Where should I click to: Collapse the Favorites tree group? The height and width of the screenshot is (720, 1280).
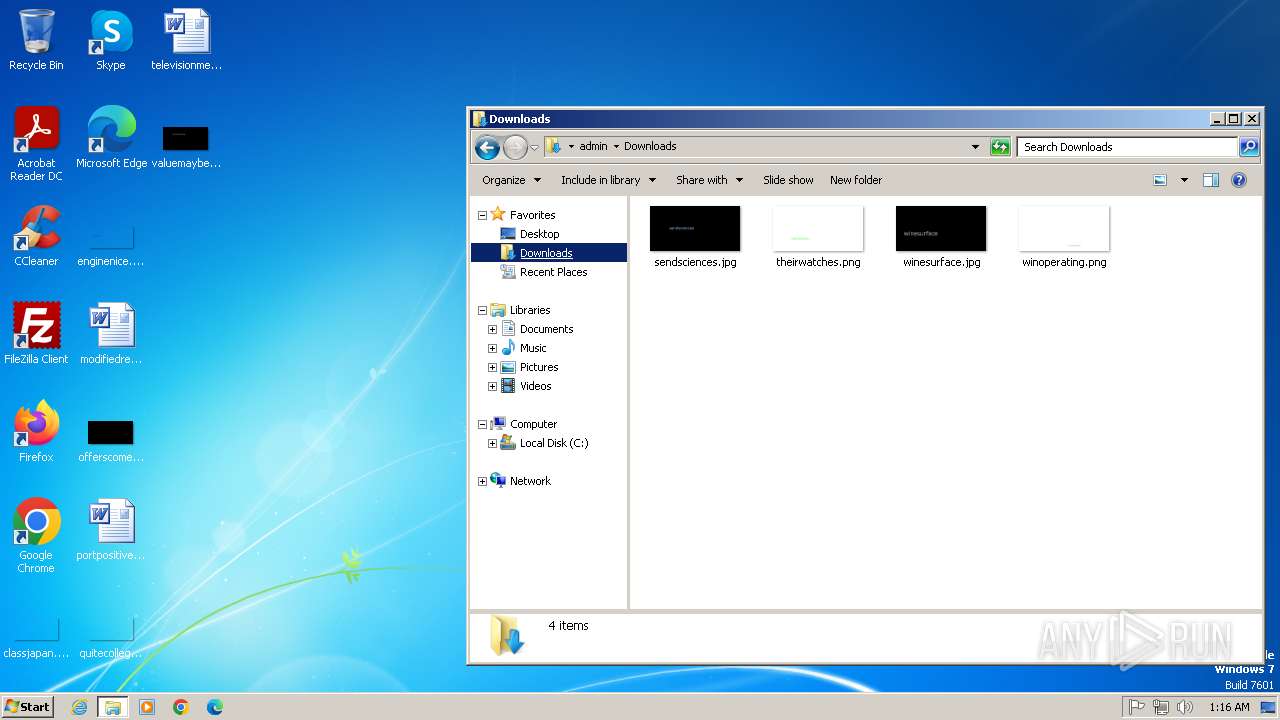point(482,215)
